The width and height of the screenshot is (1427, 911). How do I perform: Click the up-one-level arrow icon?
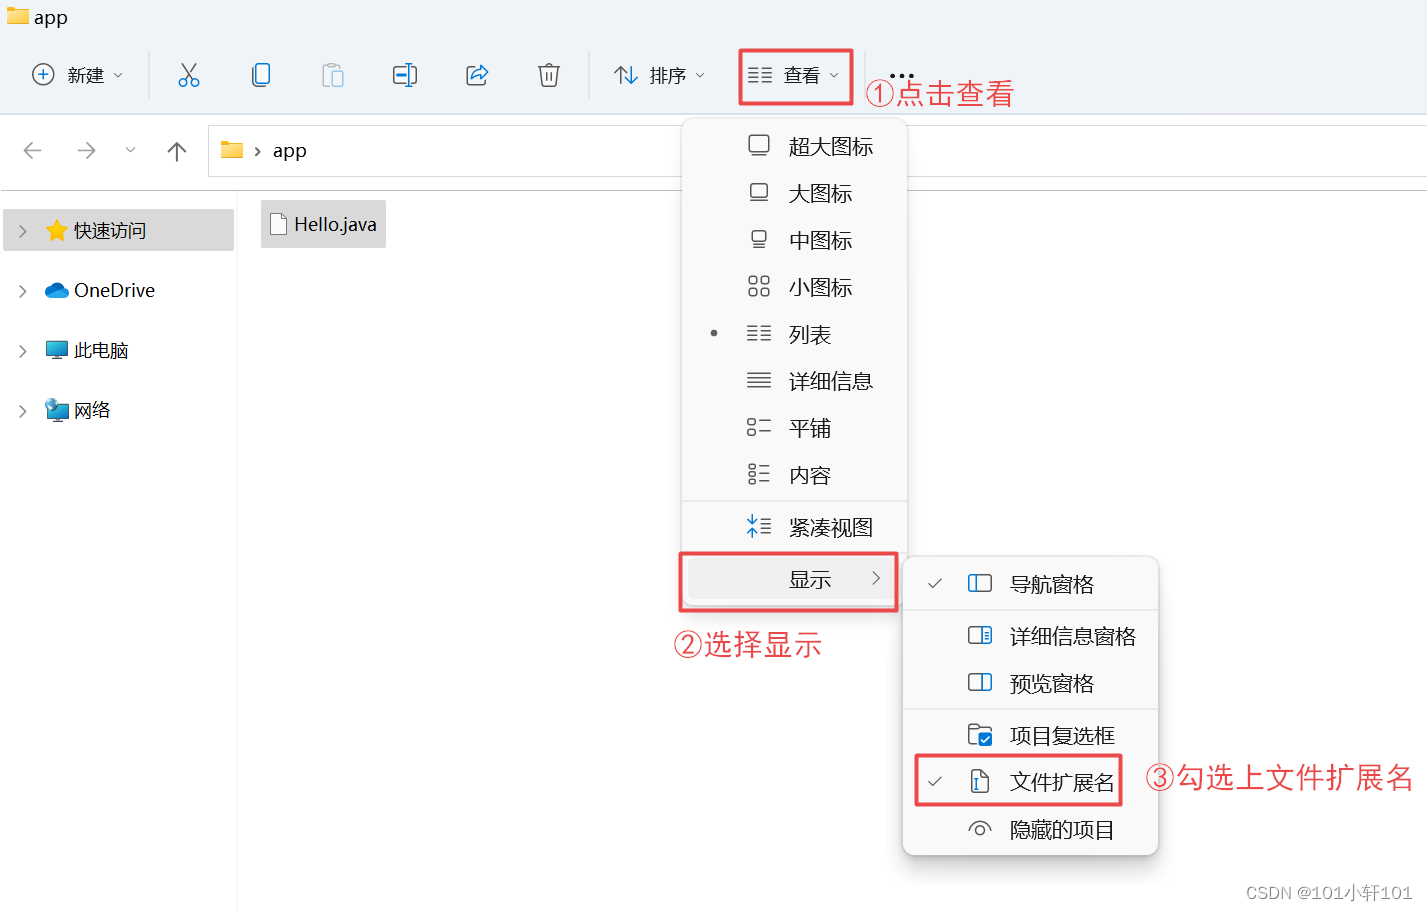click(x=176, y=151)
